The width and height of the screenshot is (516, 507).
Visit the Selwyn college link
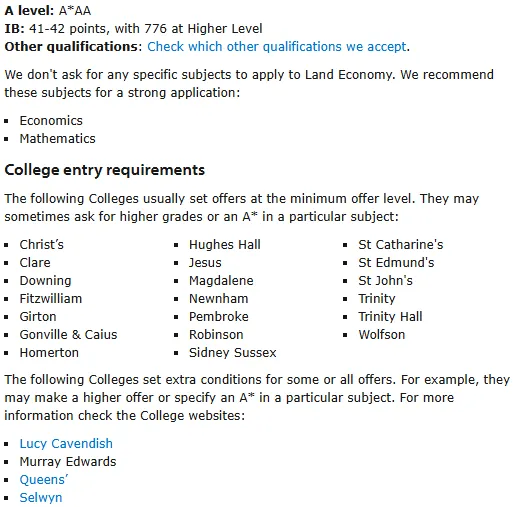coord(41,498)
